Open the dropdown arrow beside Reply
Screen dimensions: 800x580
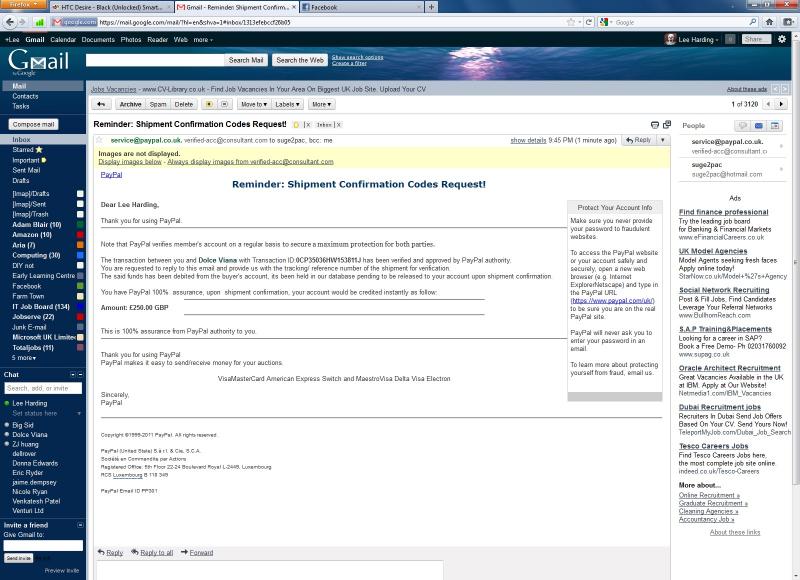click(663, 141)
